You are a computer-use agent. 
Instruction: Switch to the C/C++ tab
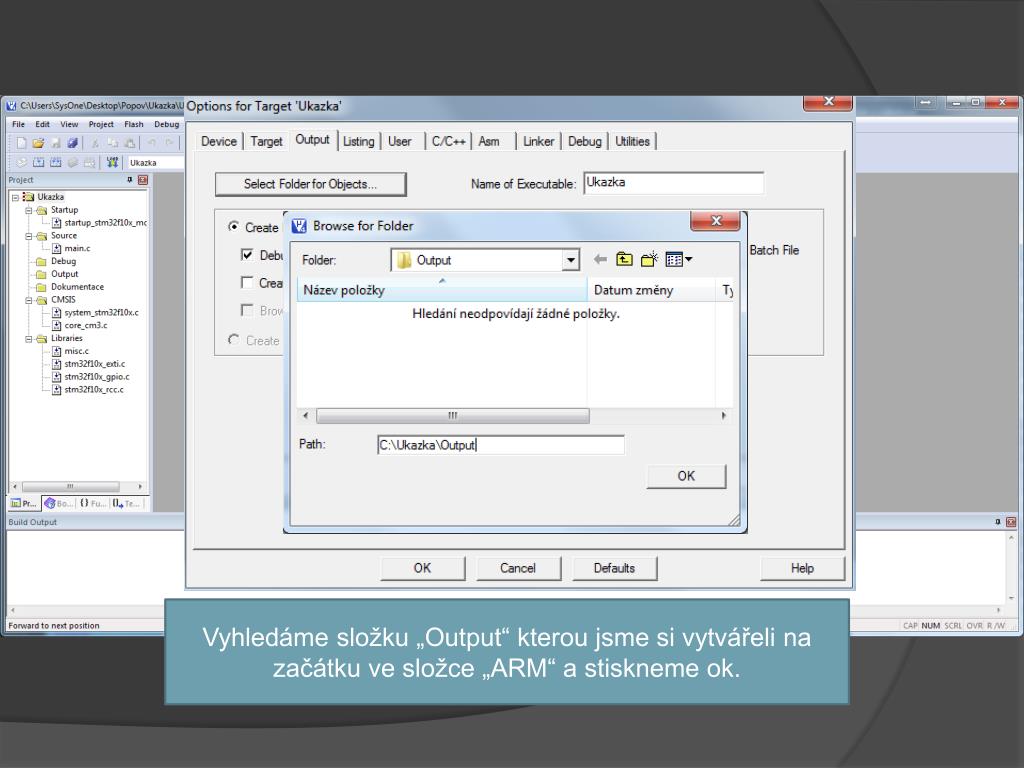pyautogui.click(x=449, y=141)
